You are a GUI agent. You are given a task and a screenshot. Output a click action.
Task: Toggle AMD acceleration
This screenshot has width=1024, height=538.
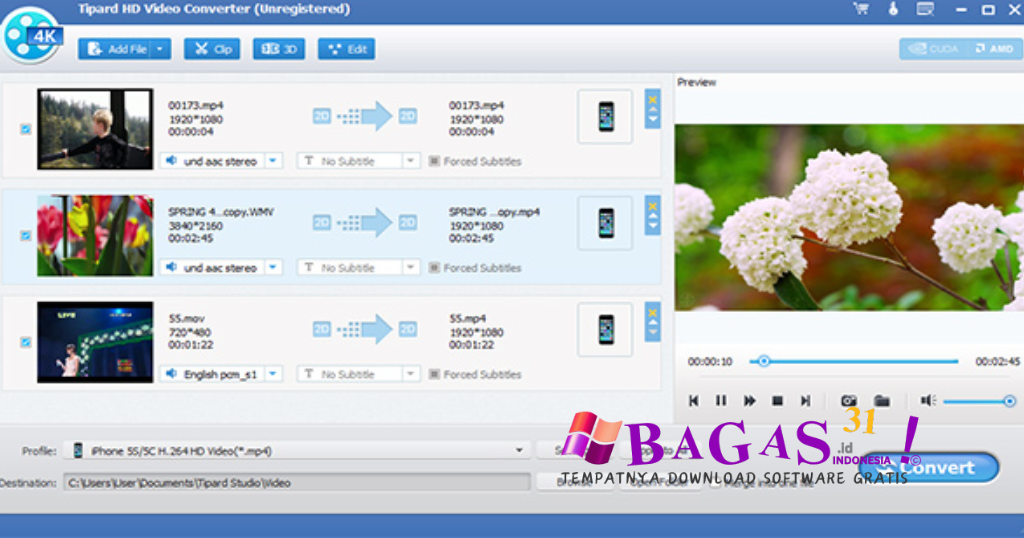pos(995,49)
